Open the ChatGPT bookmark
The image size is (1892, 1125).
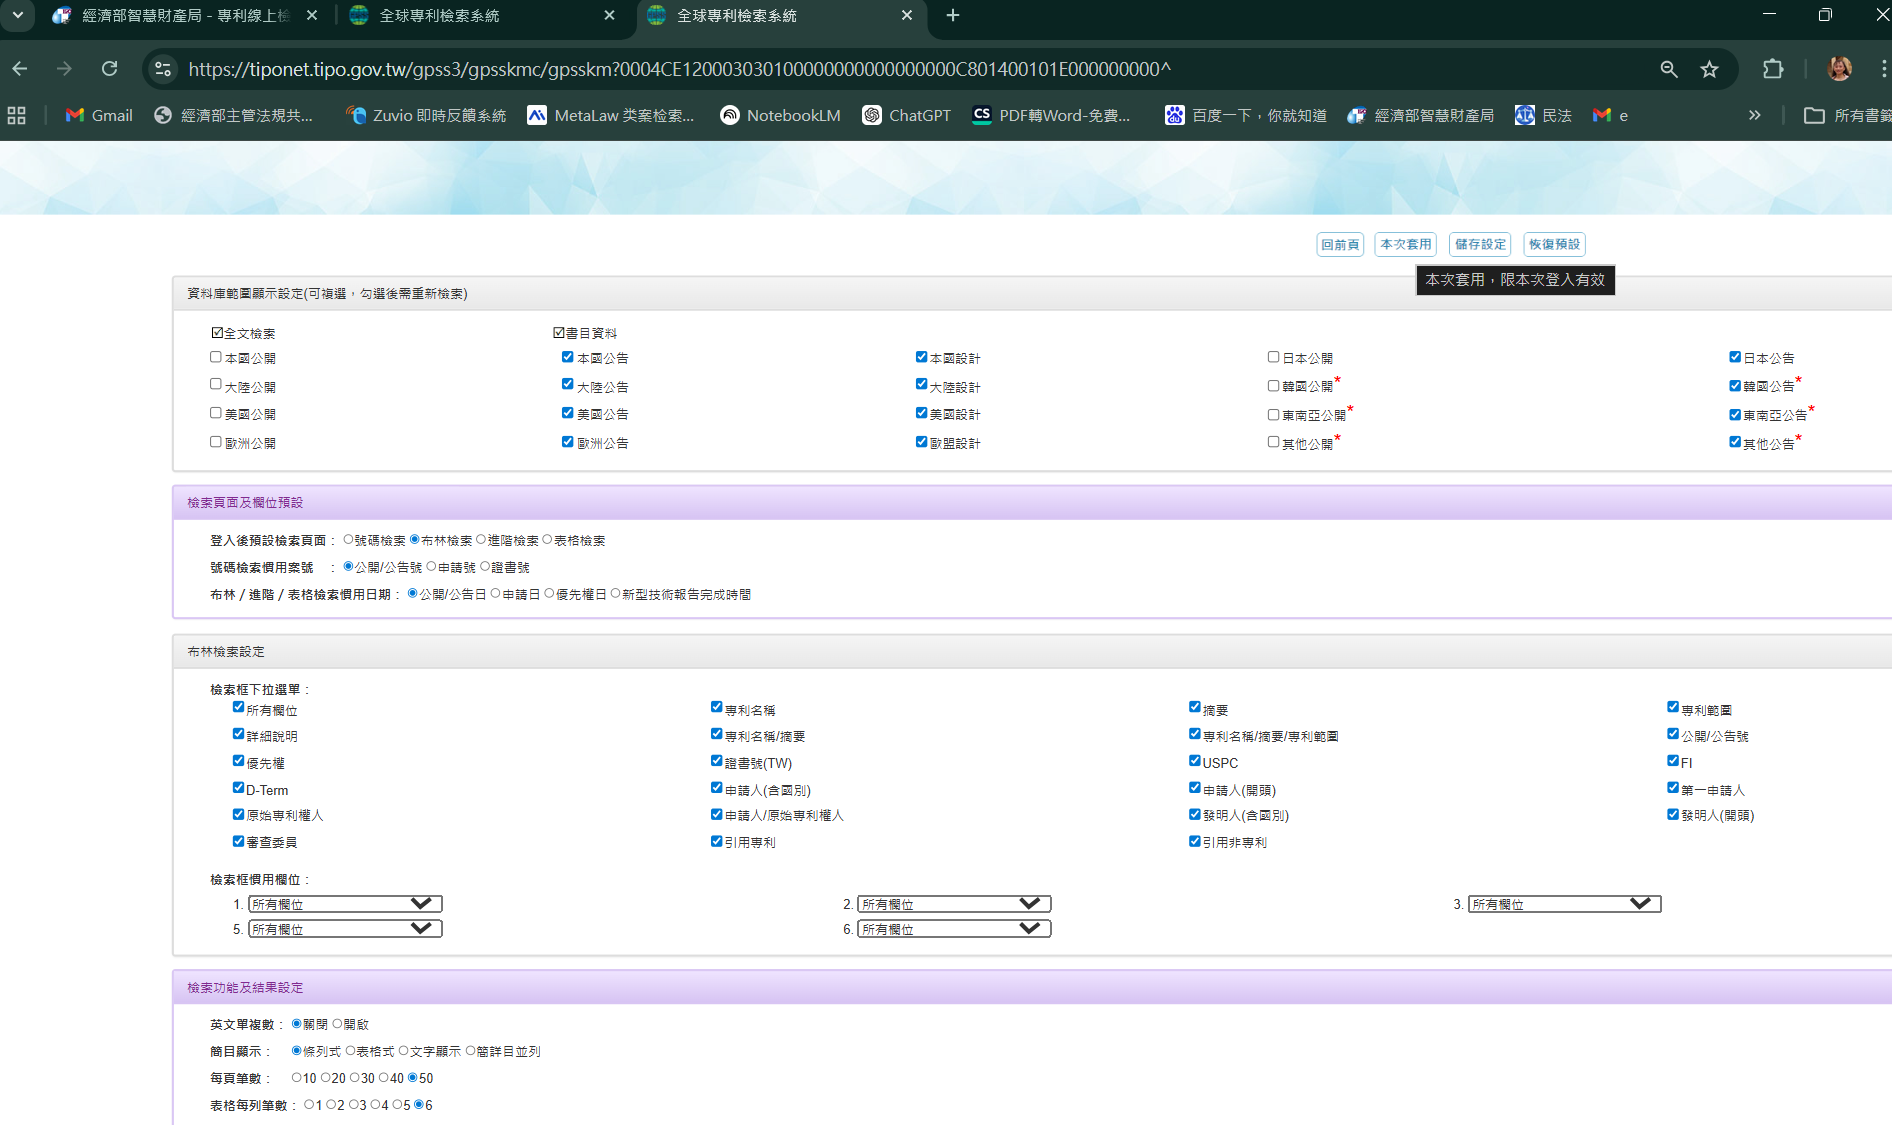907,116
